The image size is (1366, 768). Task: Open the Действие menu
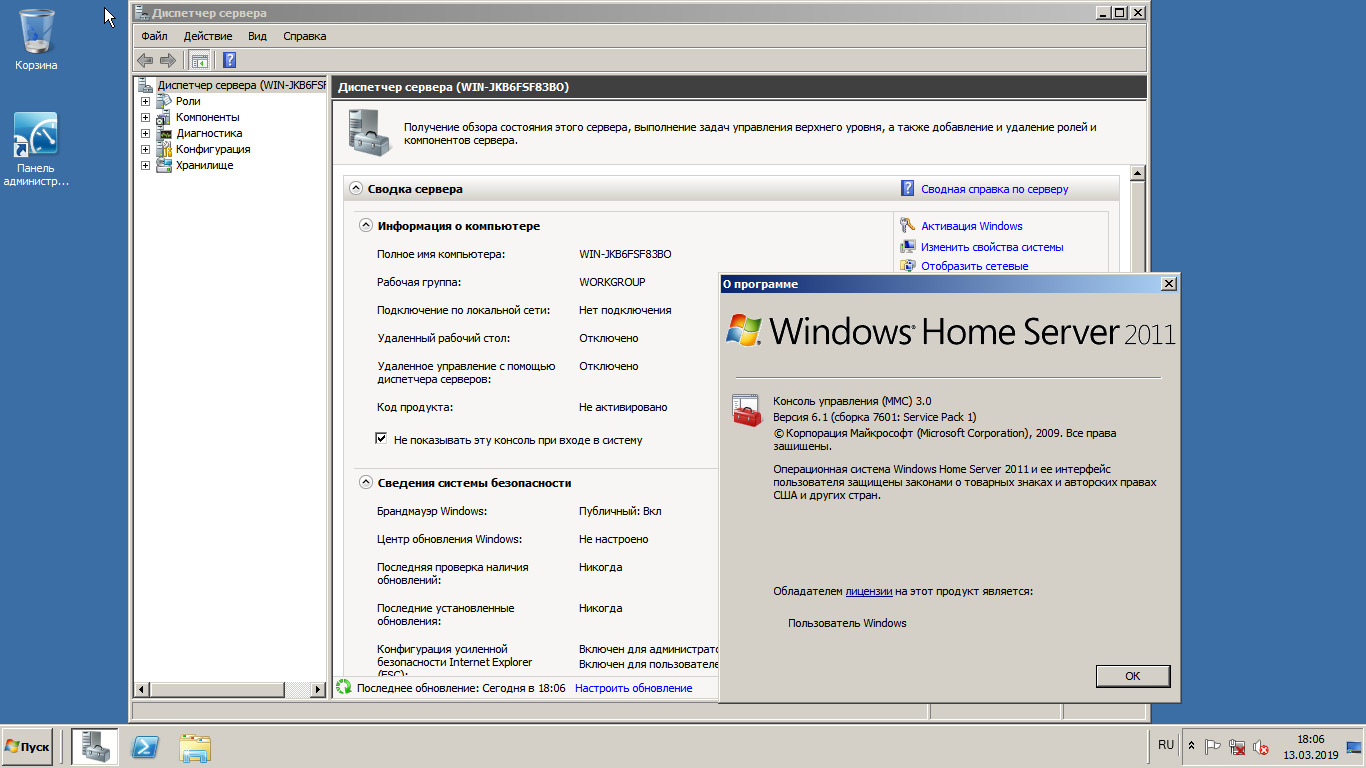208,36
